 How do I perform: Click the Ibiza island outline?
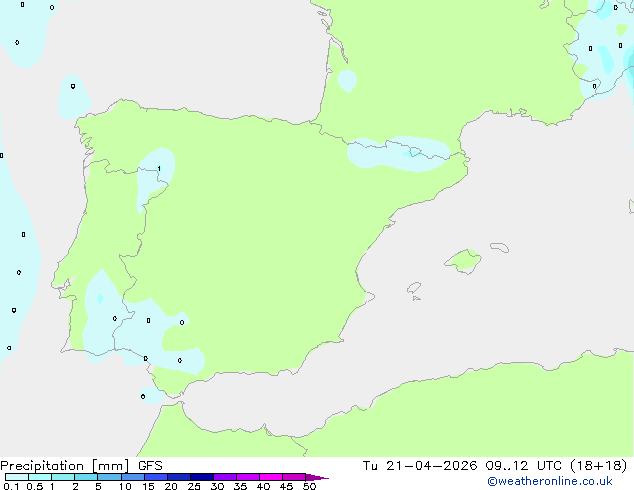[x=414, y=288]
